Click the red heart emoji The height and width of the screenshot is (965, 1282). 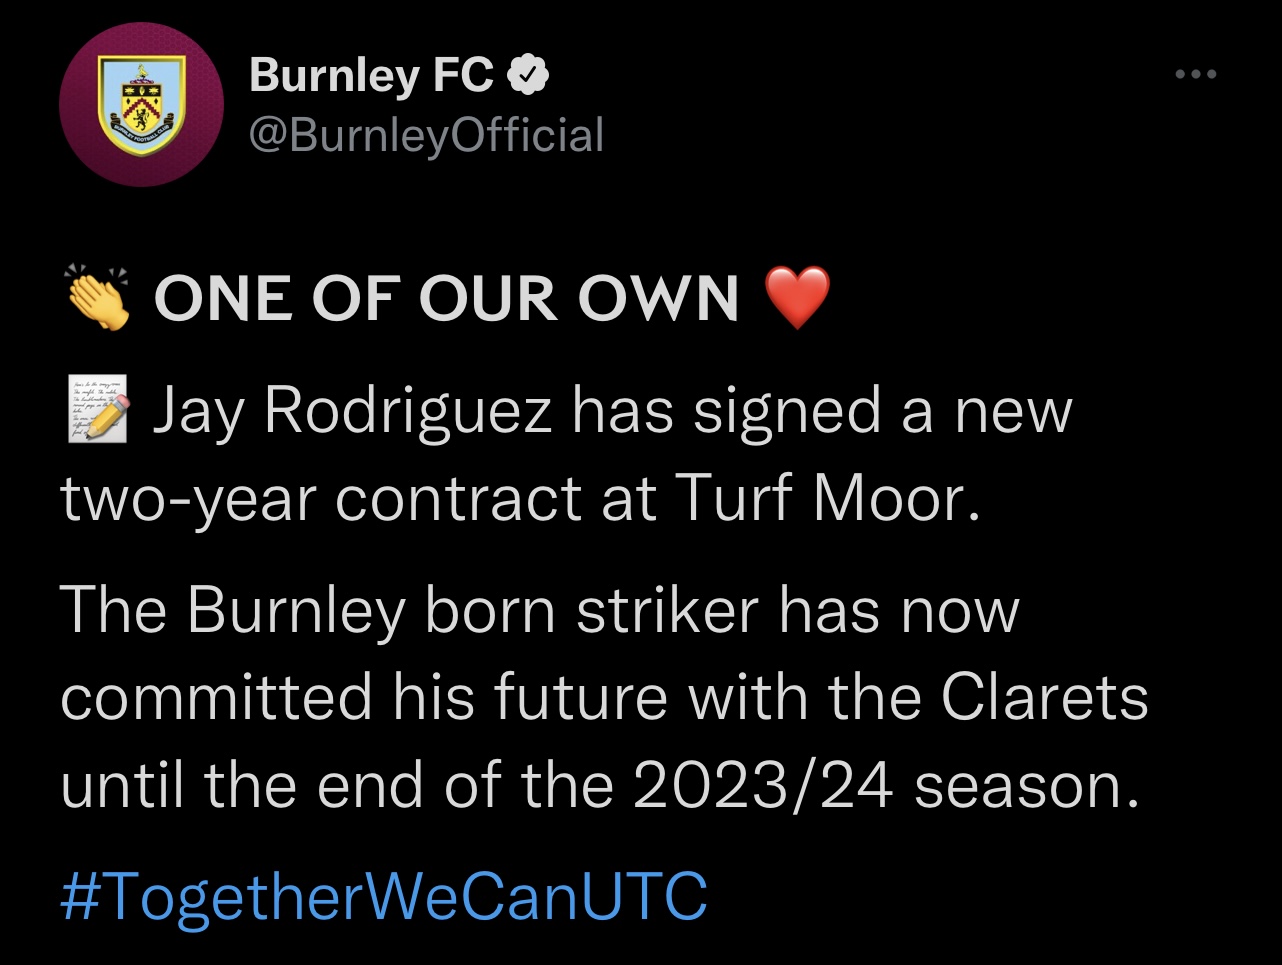coord(797,298)
